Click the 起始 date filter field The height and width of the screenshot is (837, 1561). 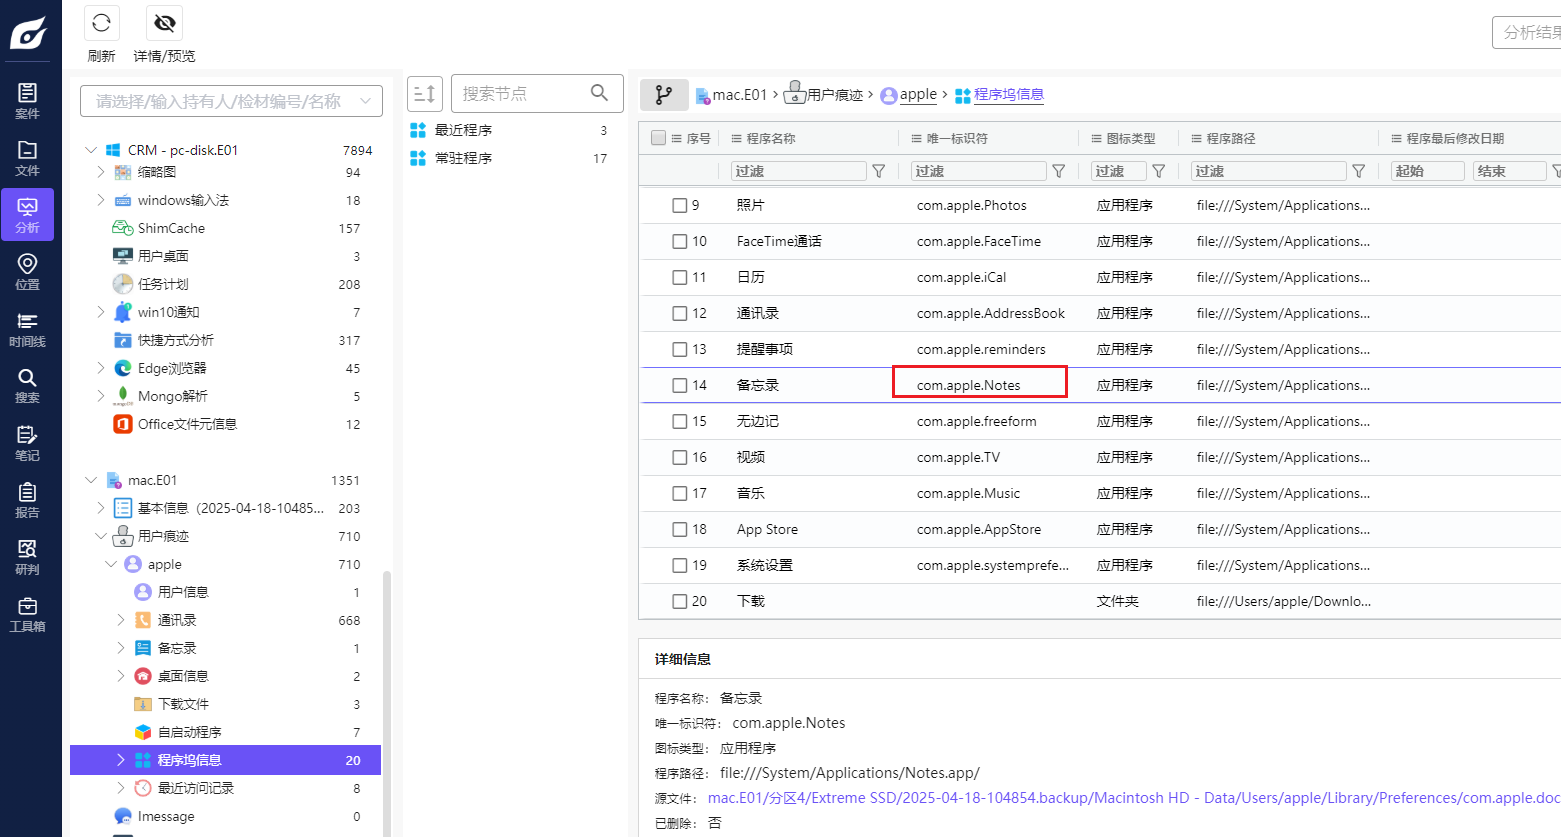1428,171
